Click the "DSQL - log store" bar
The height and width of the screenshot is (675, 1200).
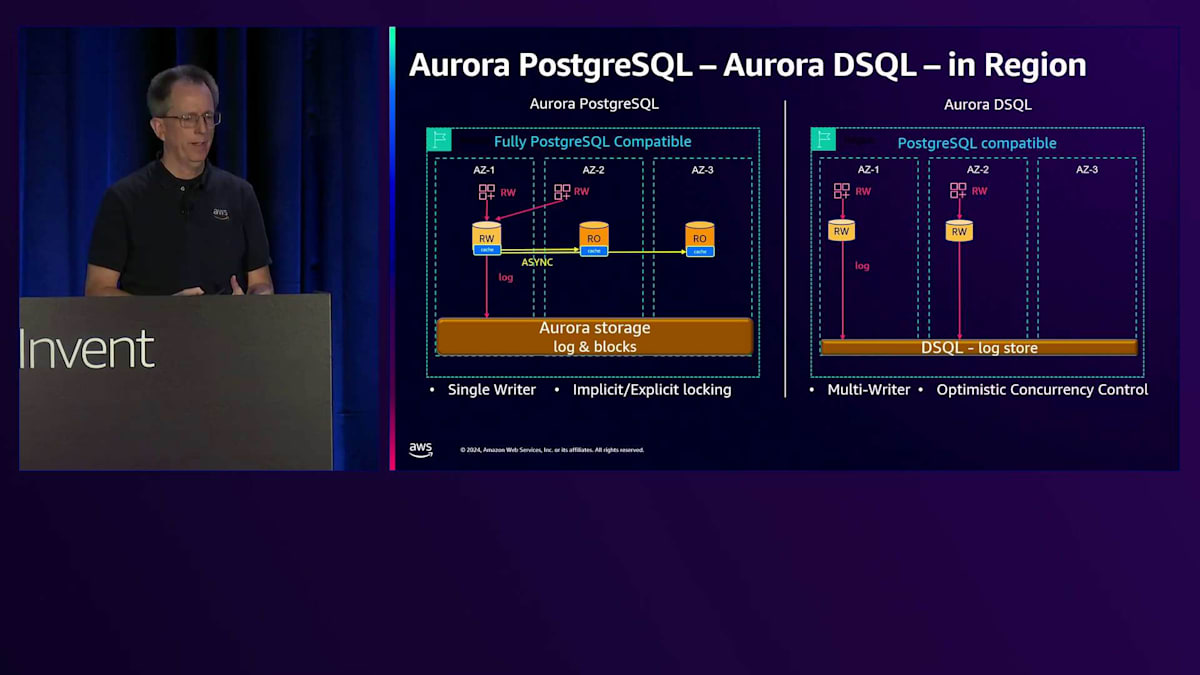click(979, 348)
